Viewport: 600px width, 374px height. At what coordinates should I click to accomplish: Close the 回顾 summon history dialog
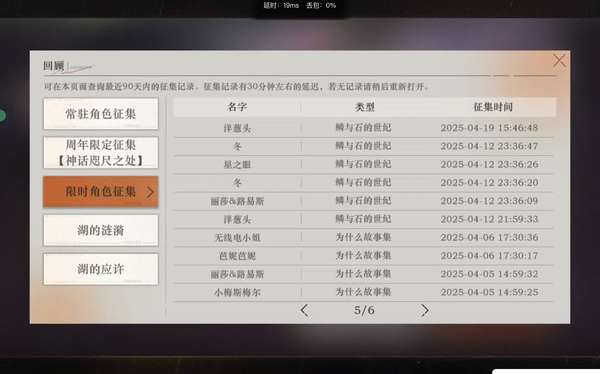coord(559,60)
